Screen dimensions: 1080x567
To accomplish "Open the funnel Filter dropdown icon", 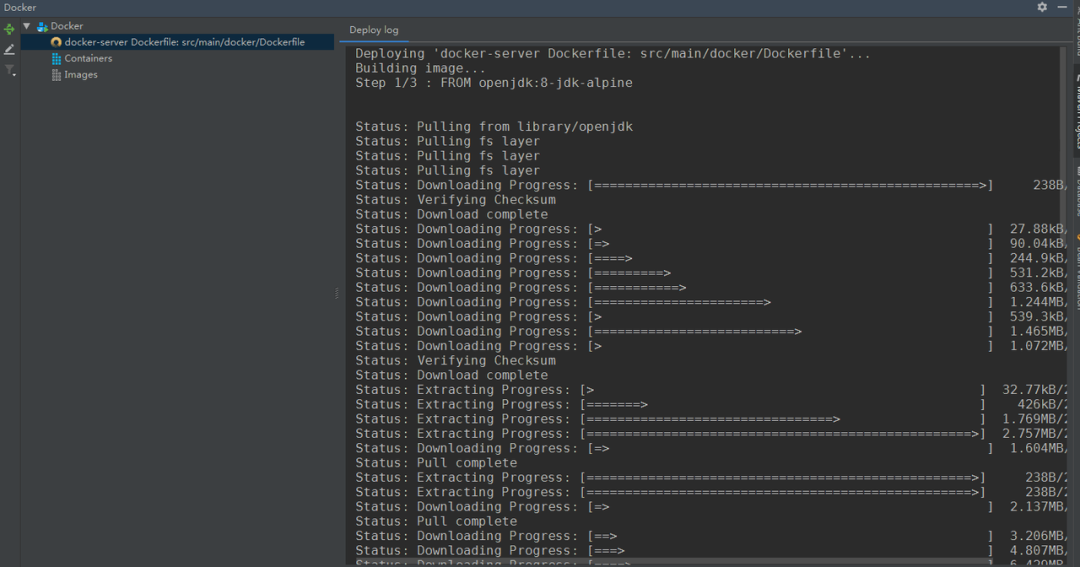I will (x=10, y=70).
